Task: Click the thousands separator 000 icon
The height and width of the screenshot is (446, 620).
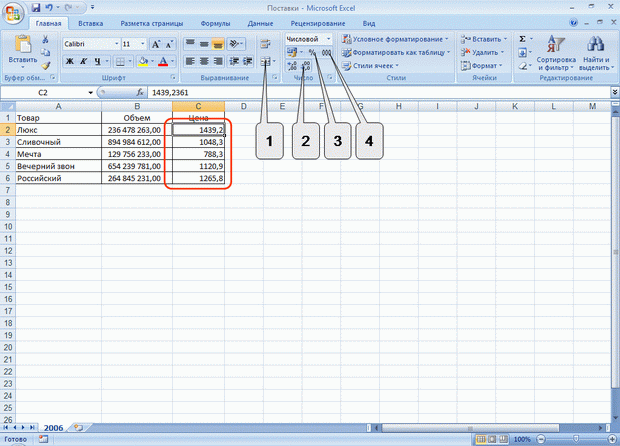Action: click(x=326, y=52)
